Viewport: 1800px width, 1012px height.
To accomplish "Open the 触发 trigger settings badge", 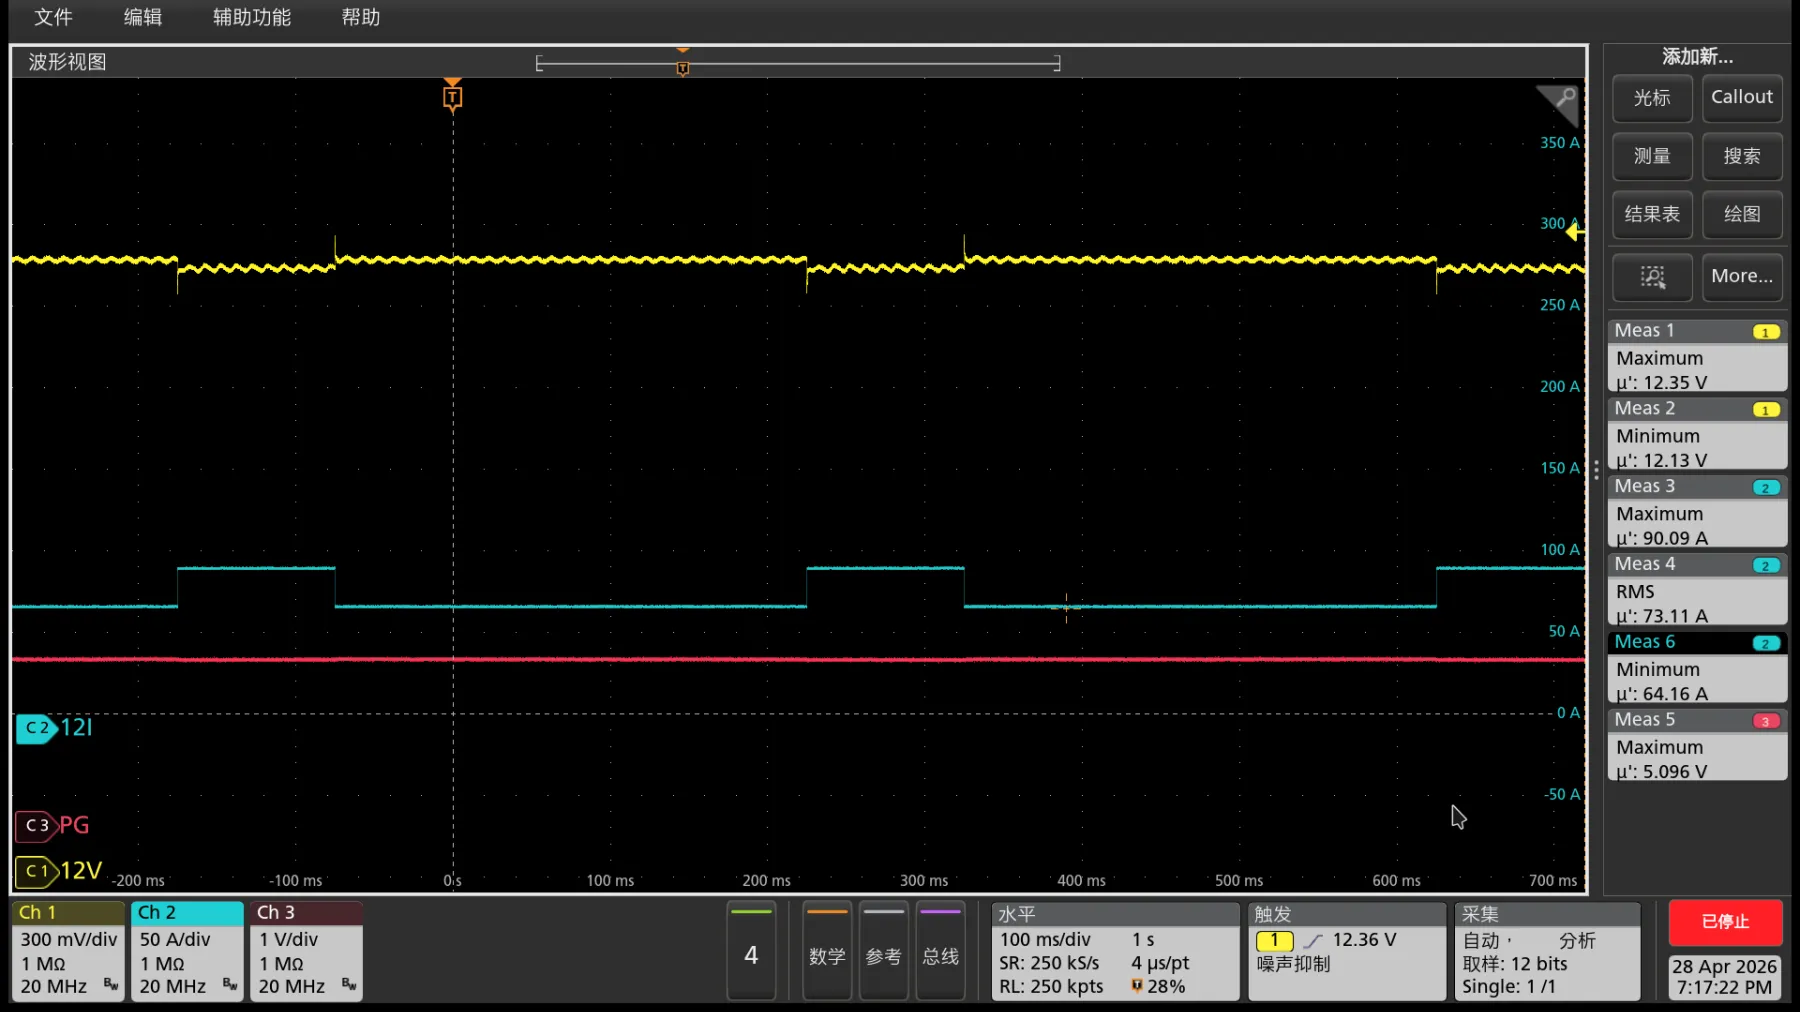I will pyautogui.click(x=1344, y=951).
